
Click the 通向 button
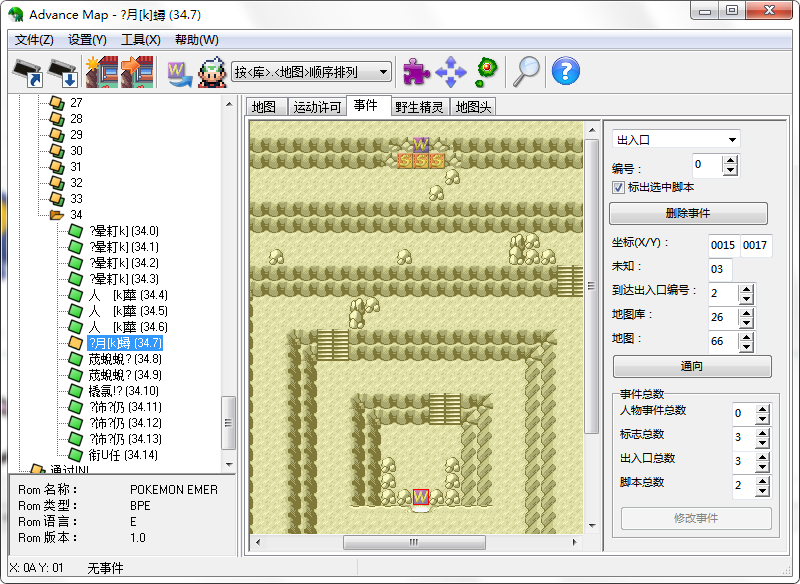[692, 366]
